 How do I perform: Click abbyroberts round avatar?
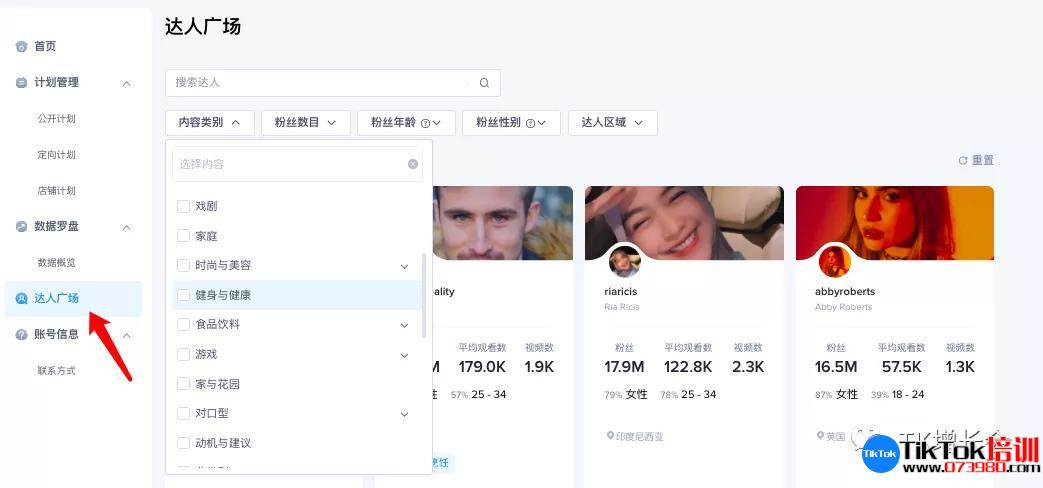tap(835, 262)
